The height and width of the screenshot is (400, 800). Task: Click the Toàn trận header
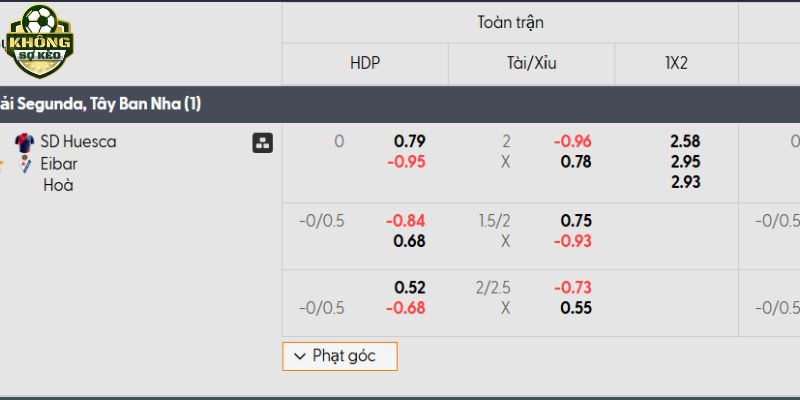pyautogui.click(x=510, y=22)
